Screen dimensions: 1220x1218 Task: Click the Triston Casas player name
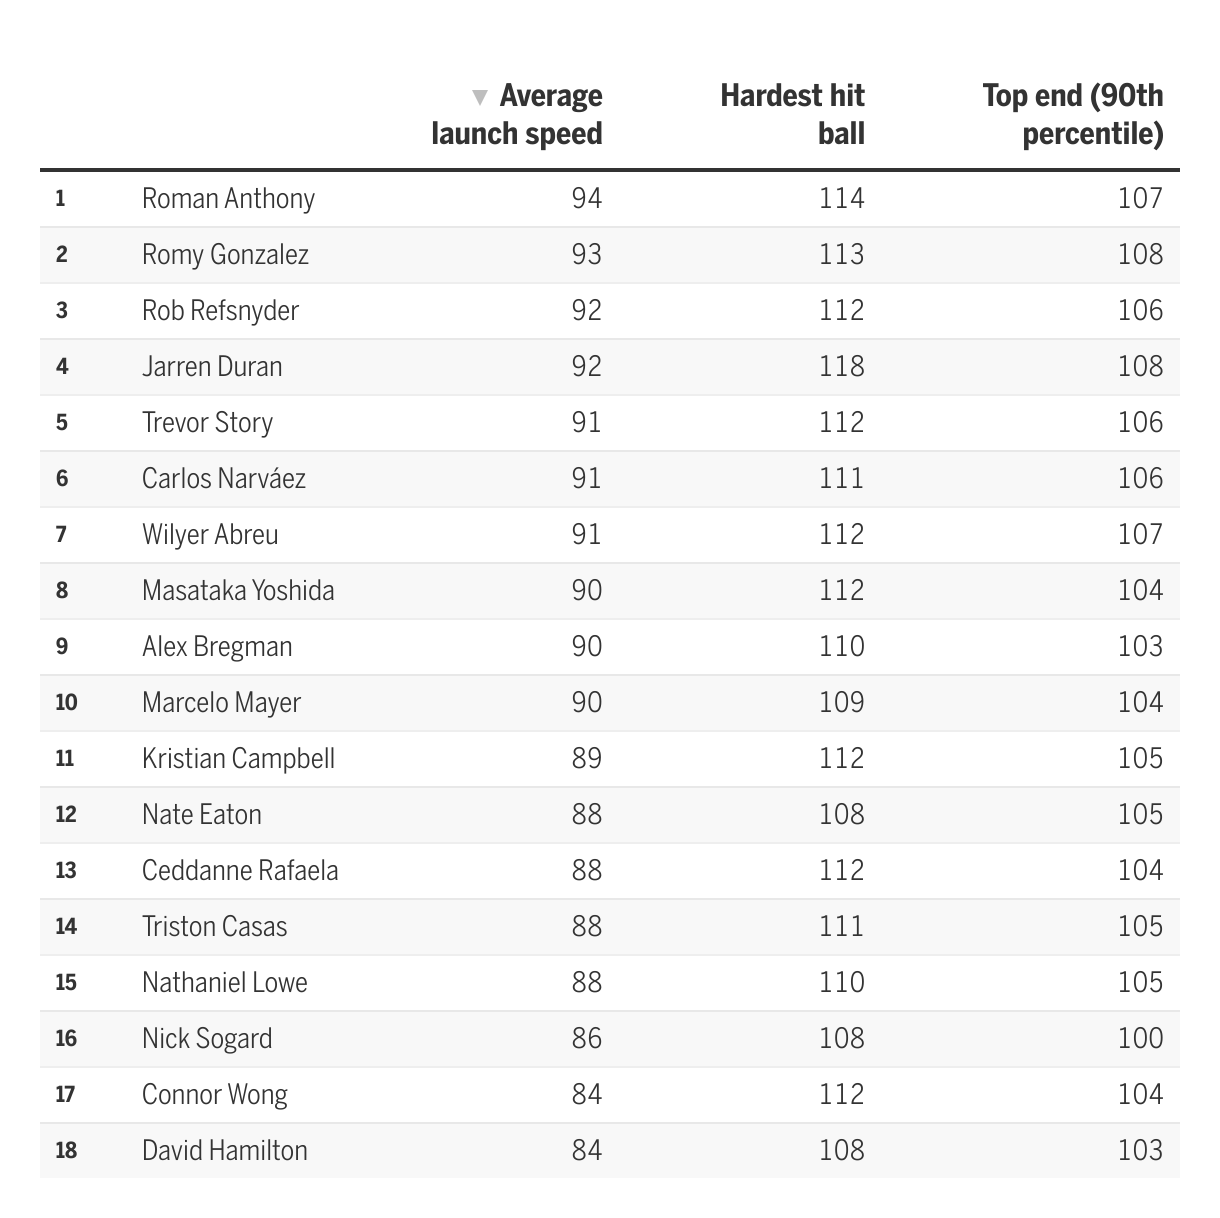[x=214, y=926]
